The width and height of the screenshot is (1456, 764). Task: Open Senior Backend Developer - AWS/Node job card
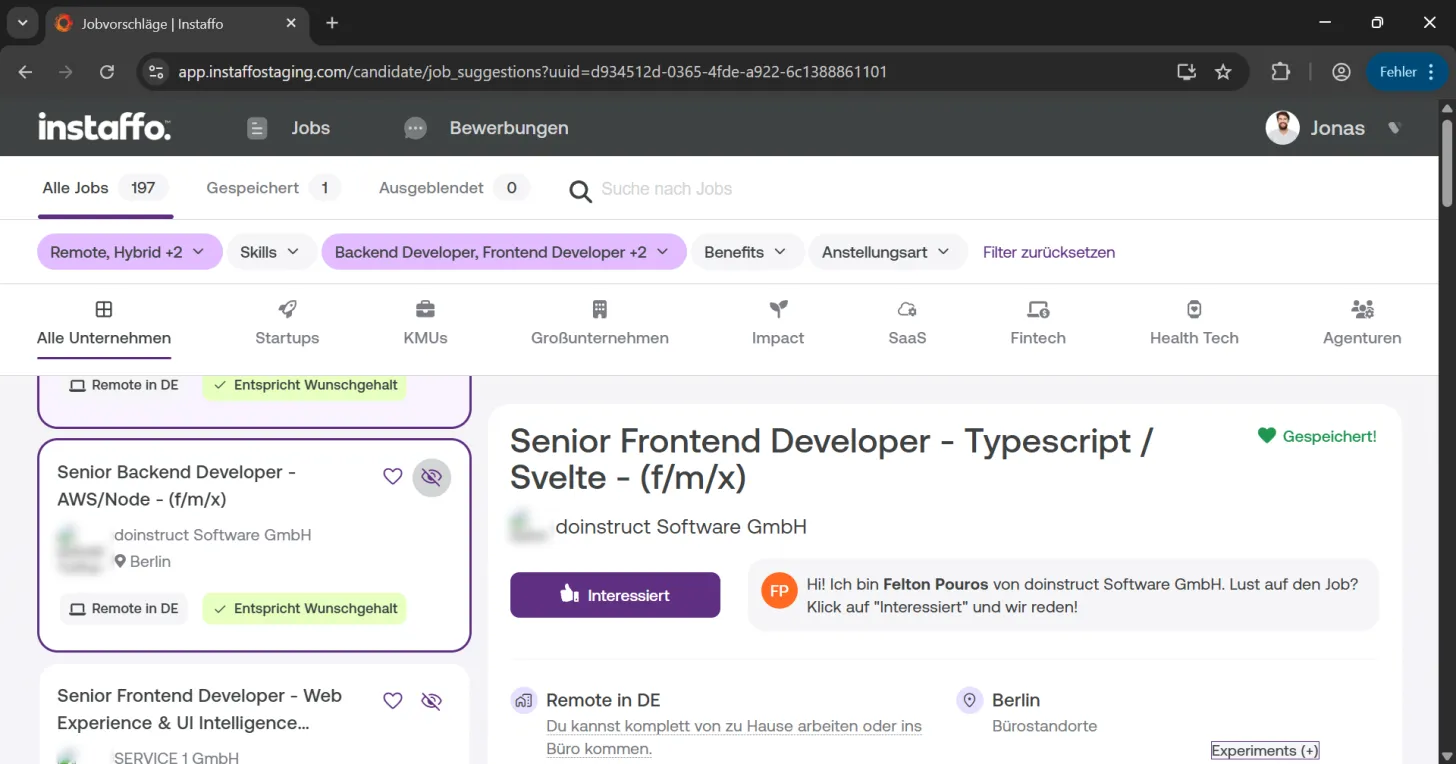(254, 545)
